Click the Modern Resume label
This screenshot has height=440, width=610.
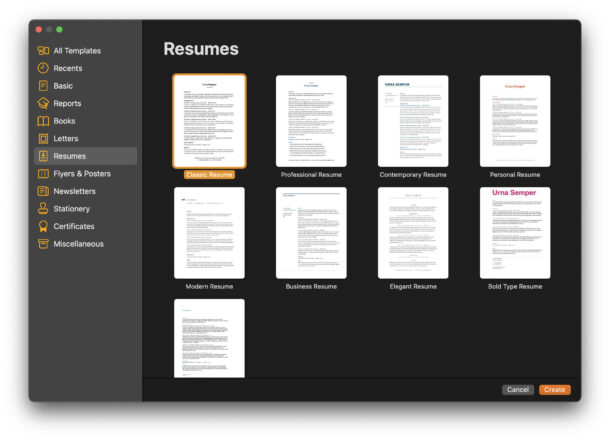click(x=209, y=286)
